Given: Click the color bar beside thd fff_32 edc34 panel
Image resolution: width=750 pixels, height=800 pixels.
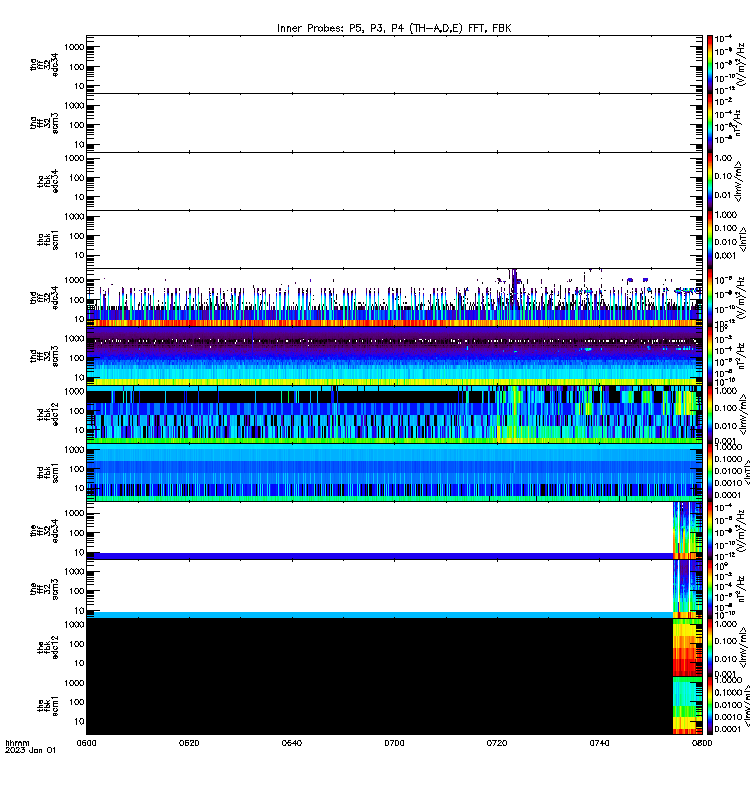Looking at the screenshot, I should point(709,298).
